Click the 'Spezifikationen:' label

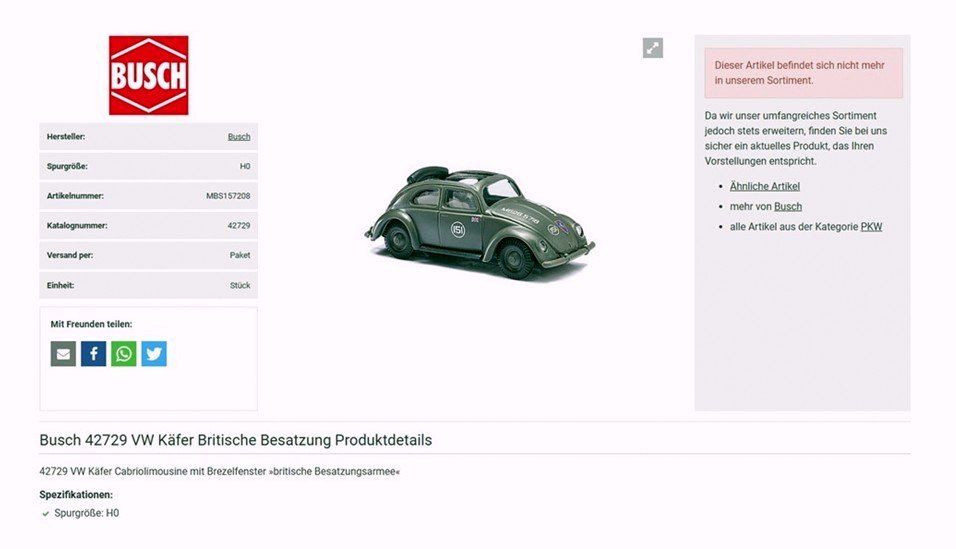[76, 495]
